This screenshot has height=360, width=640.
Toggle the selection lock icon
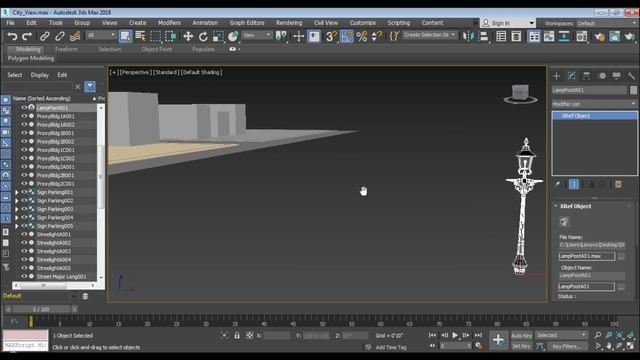tap(237, 336)
